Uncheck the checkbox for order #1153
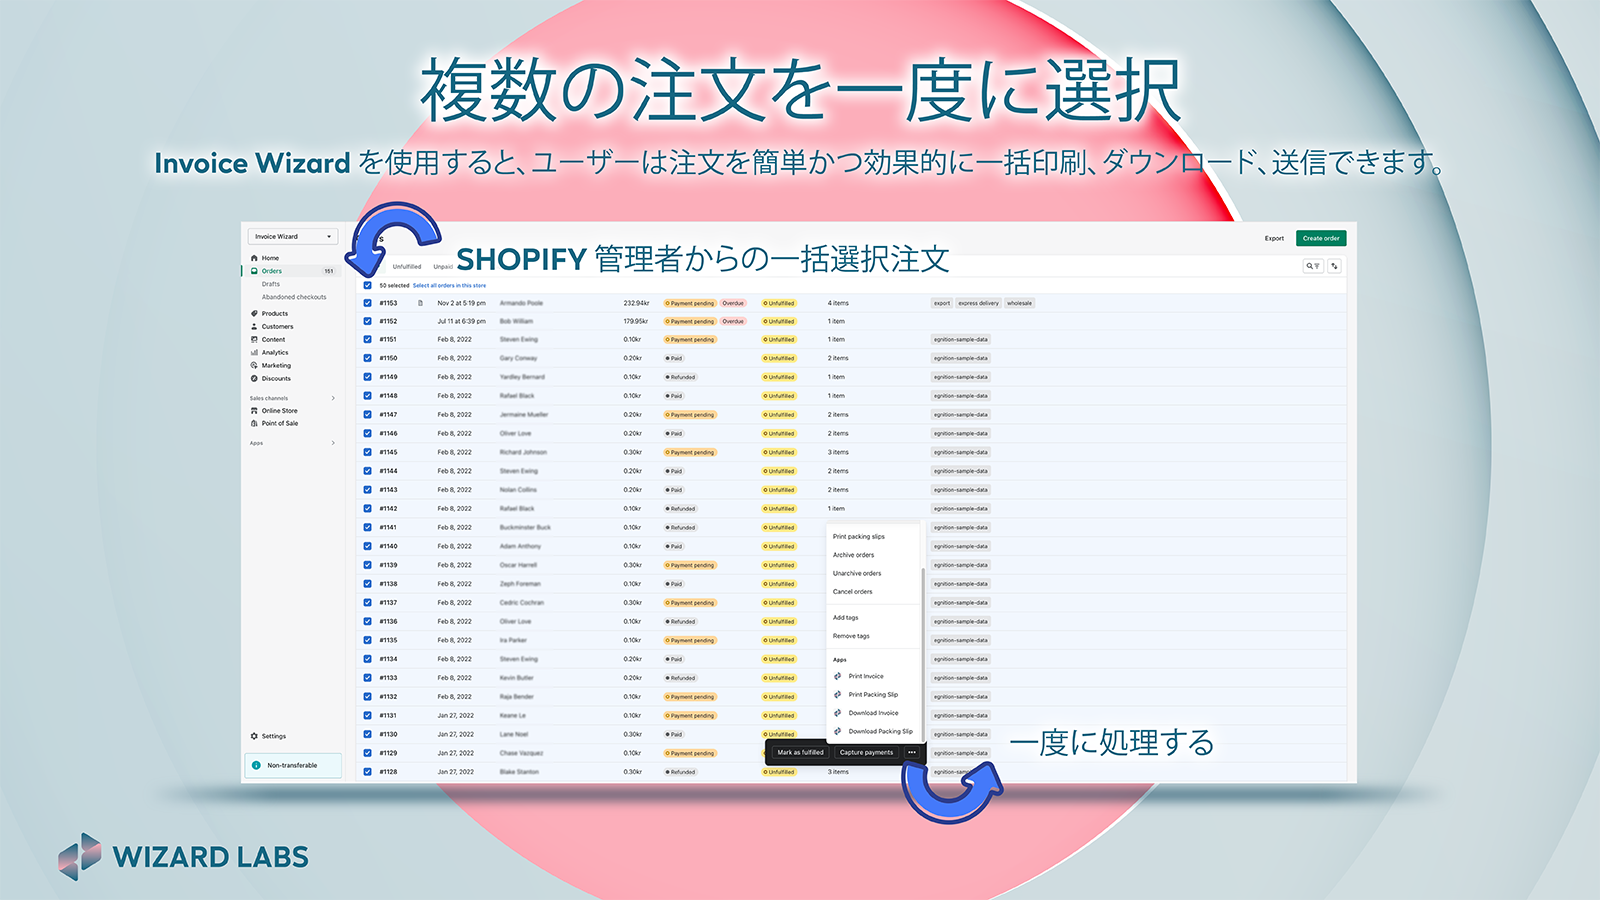The width and height of the screenshot is (1600, 900). [367, 303]
